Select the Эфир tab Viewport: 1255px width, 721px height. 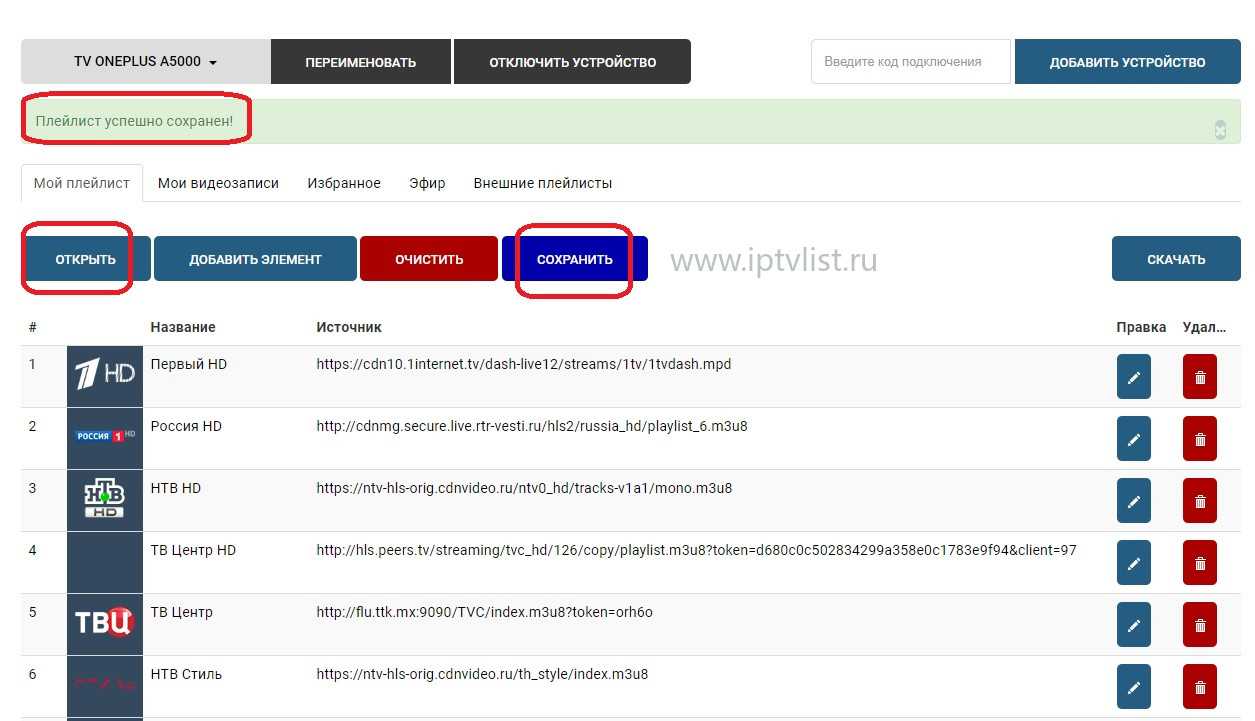click(x=427, y=183)
